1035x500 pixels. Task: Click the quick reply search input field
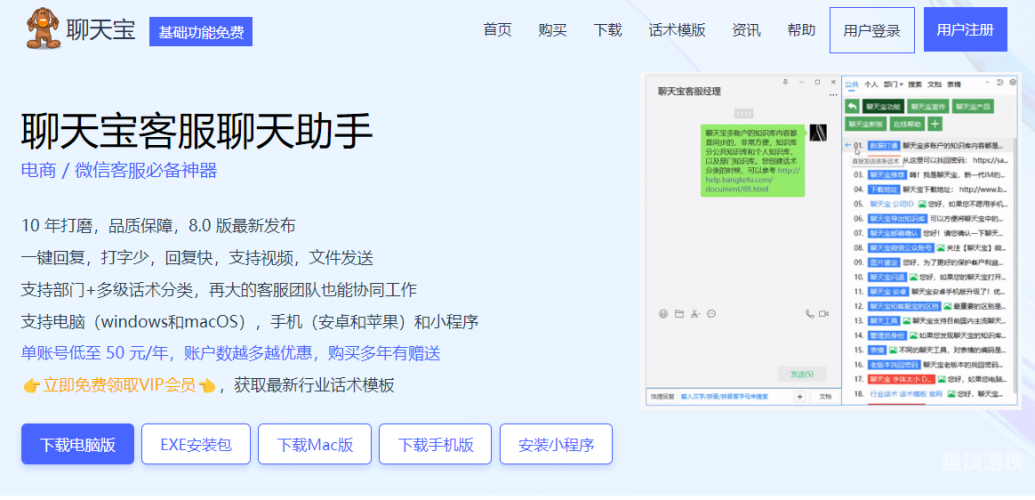point(735,396)
